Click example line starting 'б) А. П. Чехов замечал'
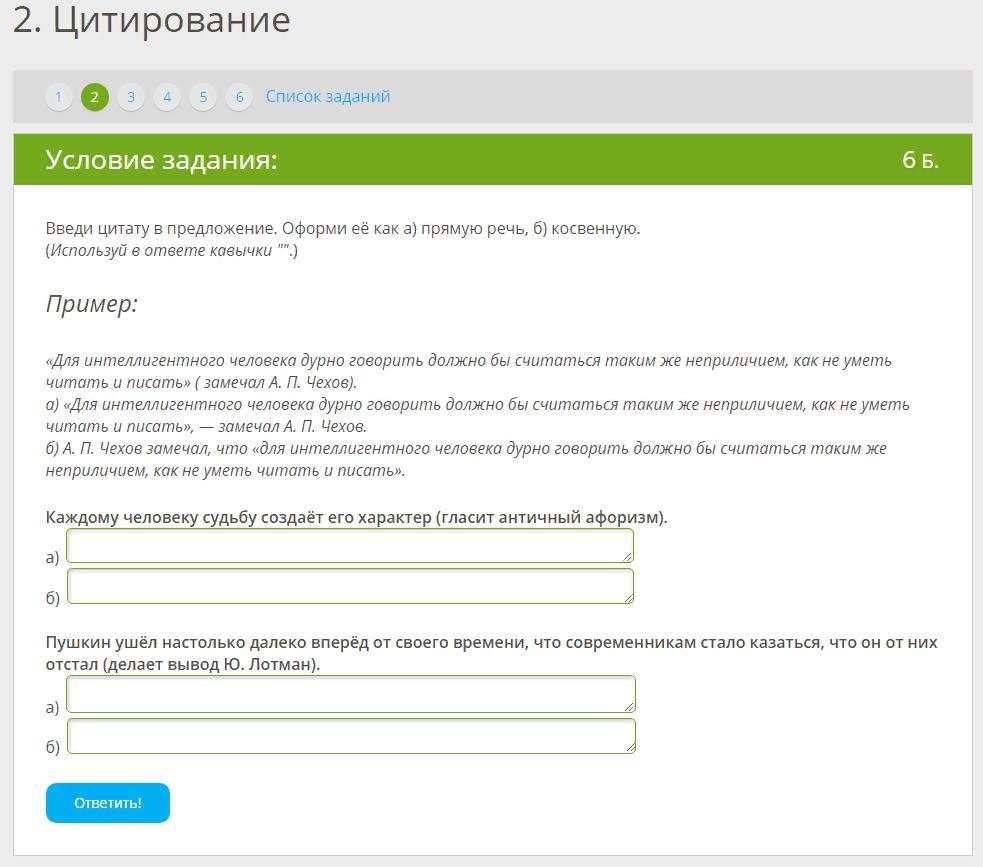Image resolution: width=983 pixels, height=867 pixels. pos(466,460)
